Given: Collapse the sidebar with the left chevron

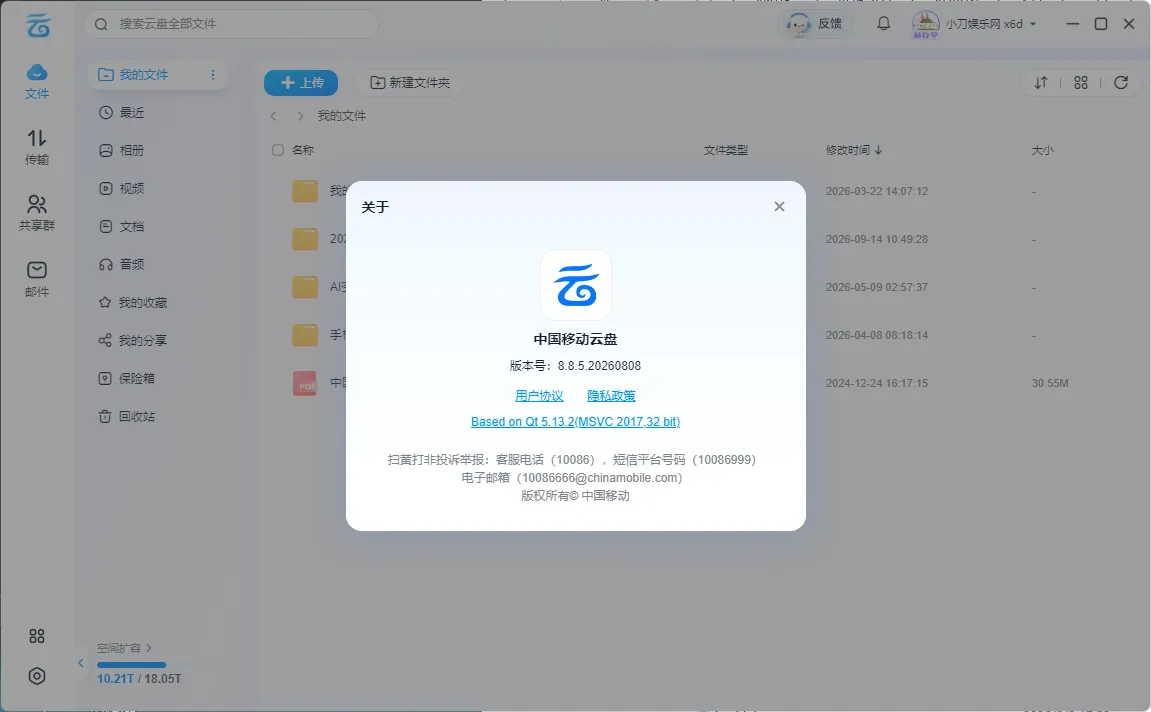Looking at the screenshot, I should click(81, 664).
